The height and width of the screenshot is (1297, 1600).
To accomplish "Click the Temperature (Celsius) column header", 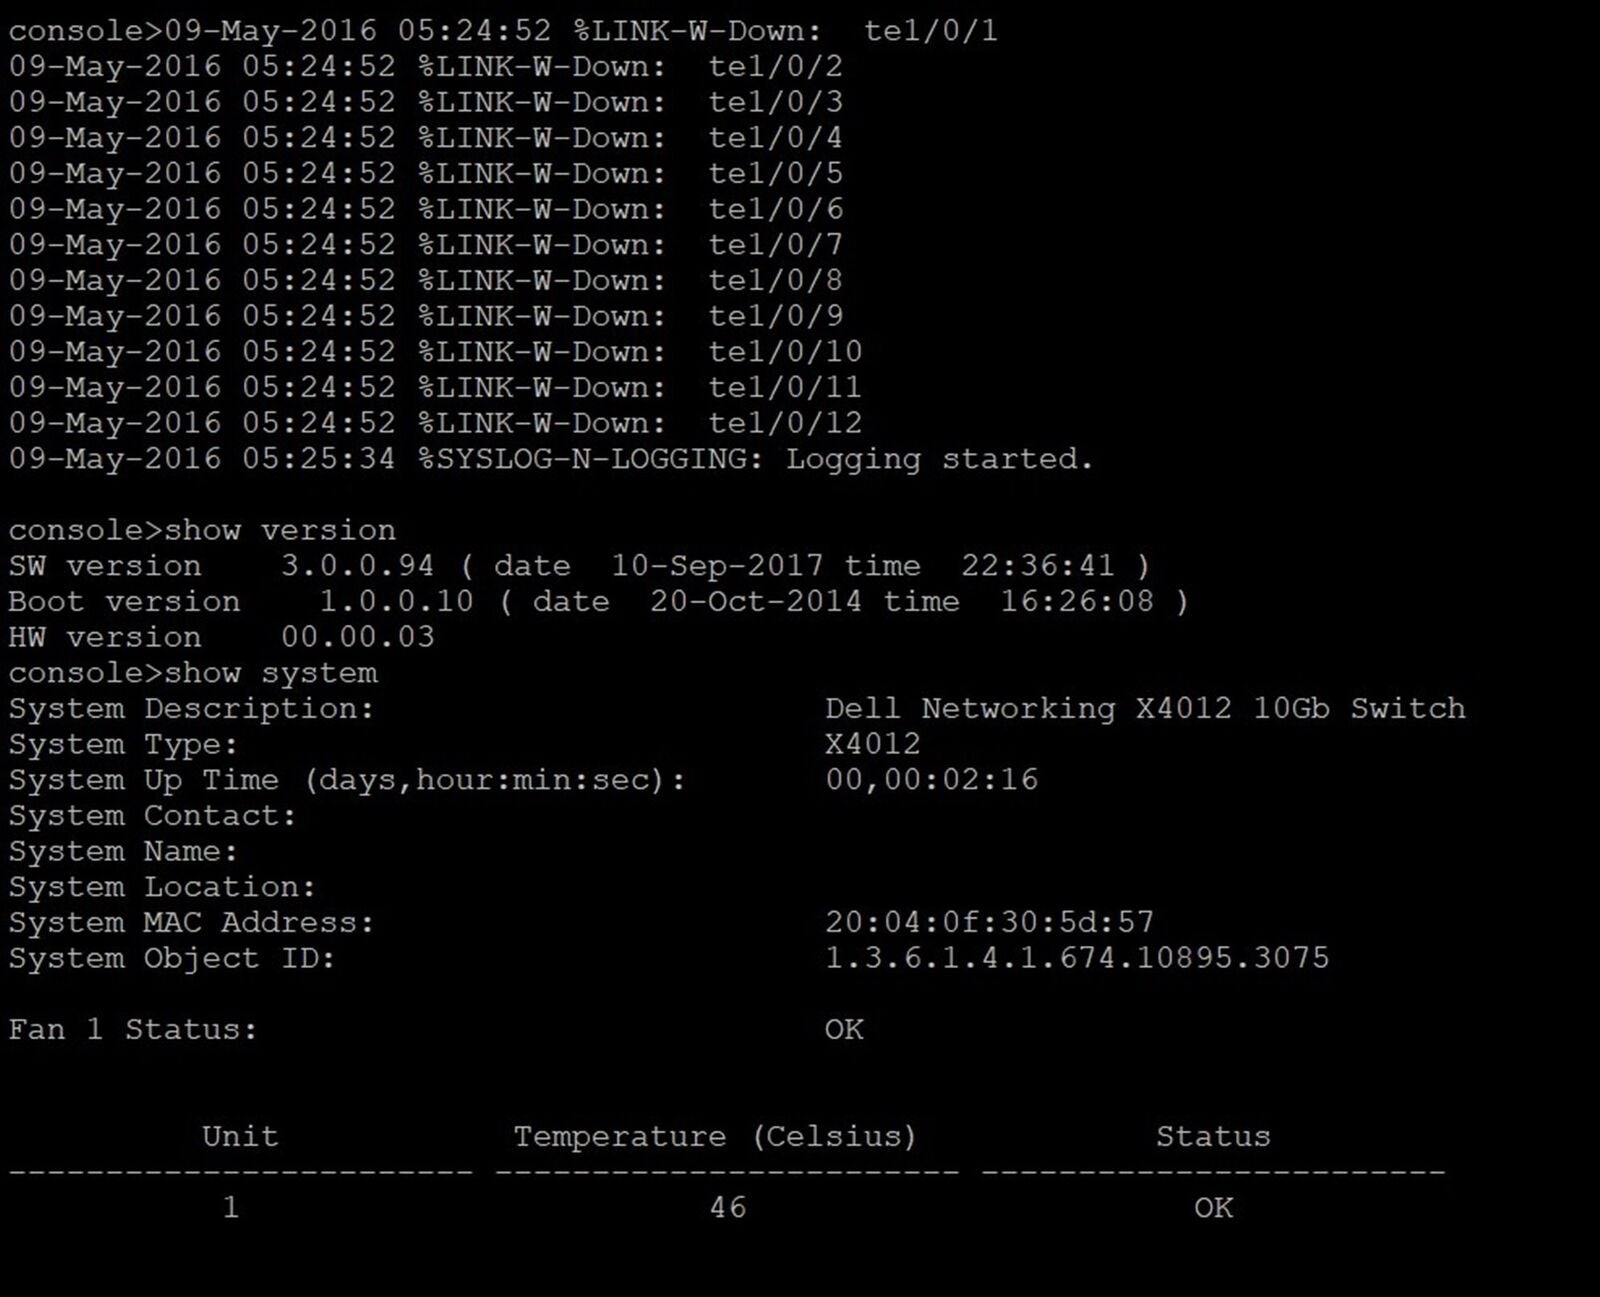I will click(x=715, y=1137).
